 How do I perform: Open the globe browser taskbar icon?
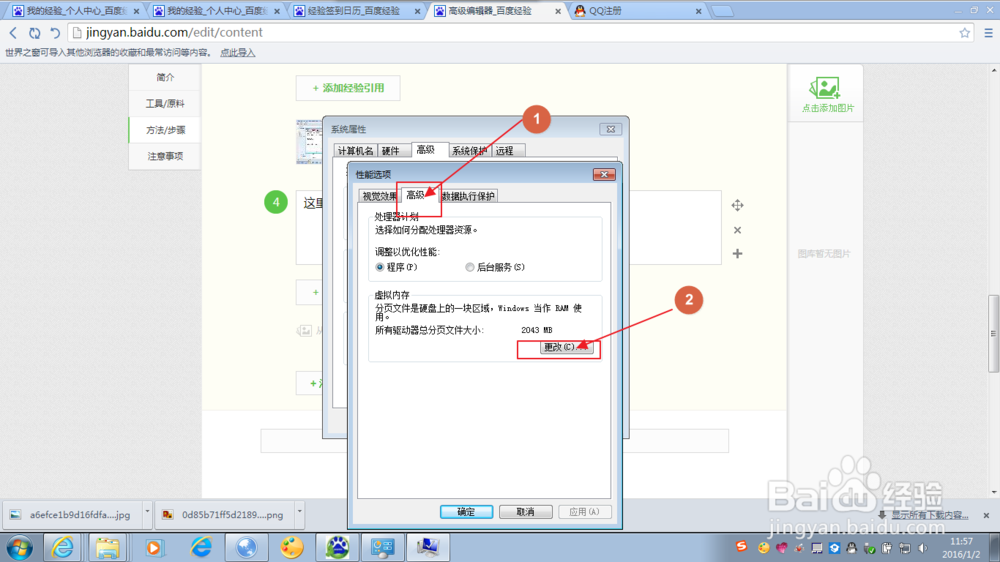tap(246, 547)
